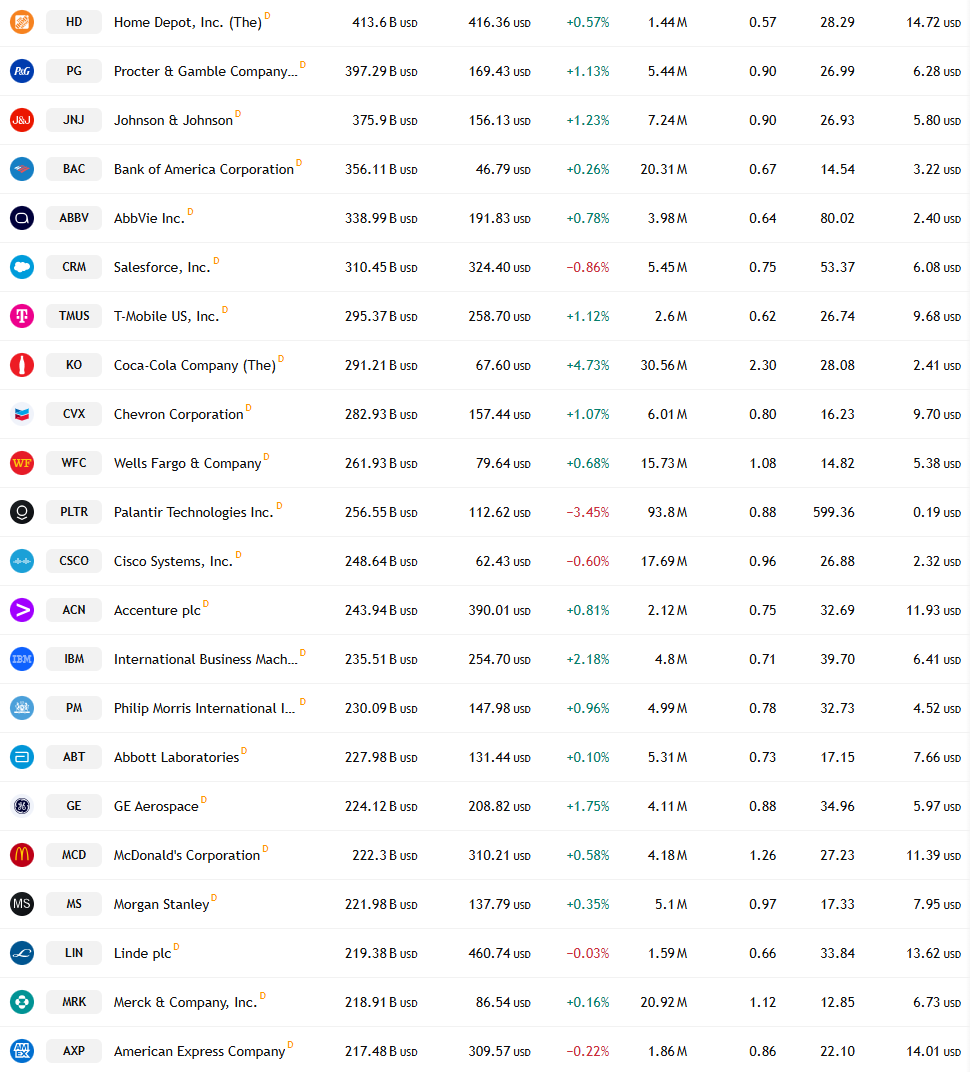This screenshot has width=970, height=1072.
Task: Click Bank of America's 20.31 M volume
Action: pyautogui.click(x=664, y=170)
